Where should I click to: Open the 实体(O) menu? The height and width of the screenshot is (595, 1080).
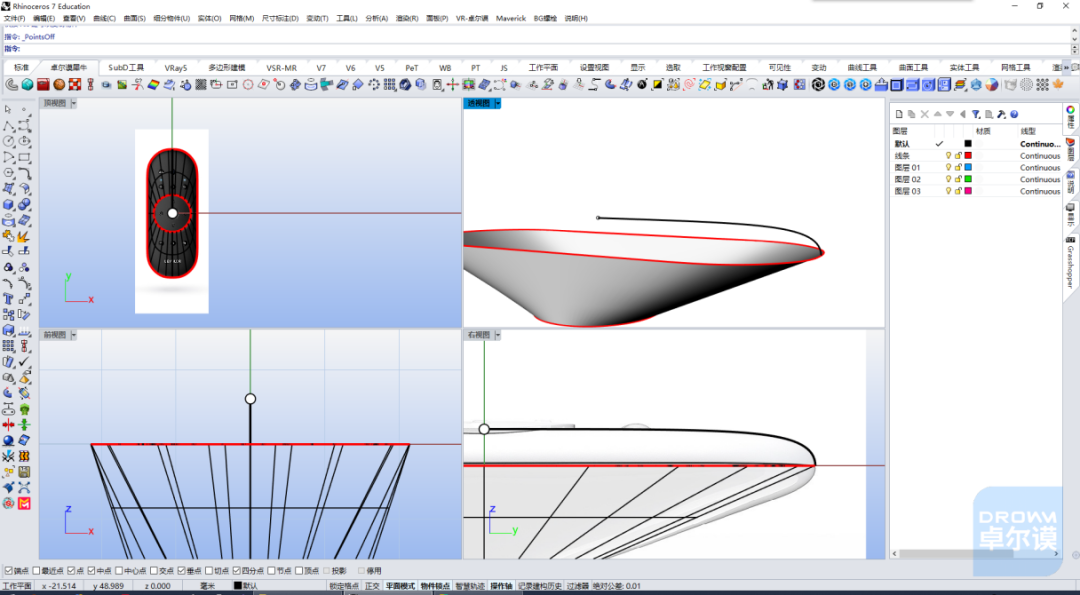(x=209, y=19)
